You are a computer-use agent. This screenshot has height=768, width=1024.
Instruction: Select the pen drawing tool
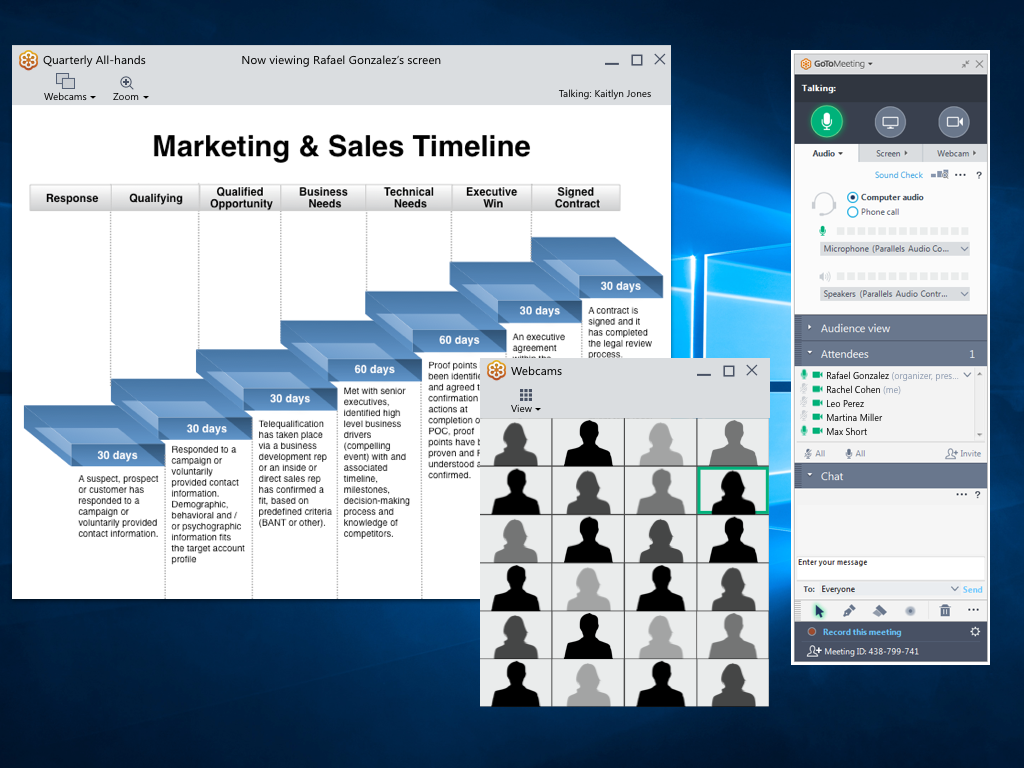tap(849, 611)
